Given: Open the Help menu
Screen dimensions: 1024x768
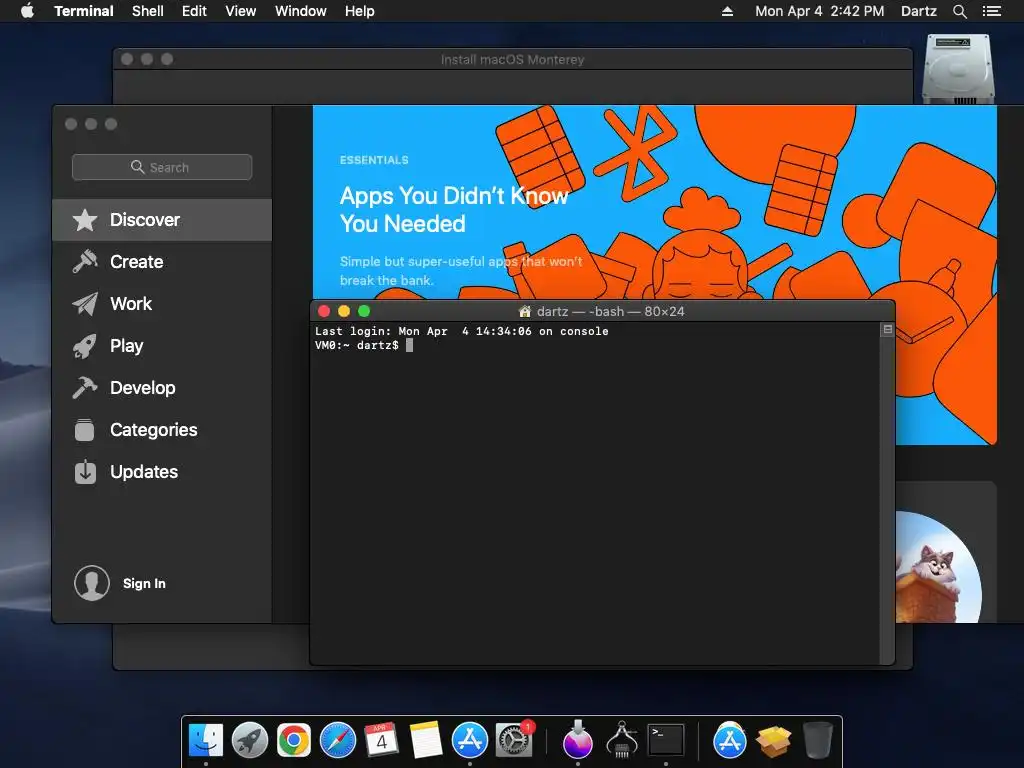Looking at the screenshot, I should coord(360,11).
